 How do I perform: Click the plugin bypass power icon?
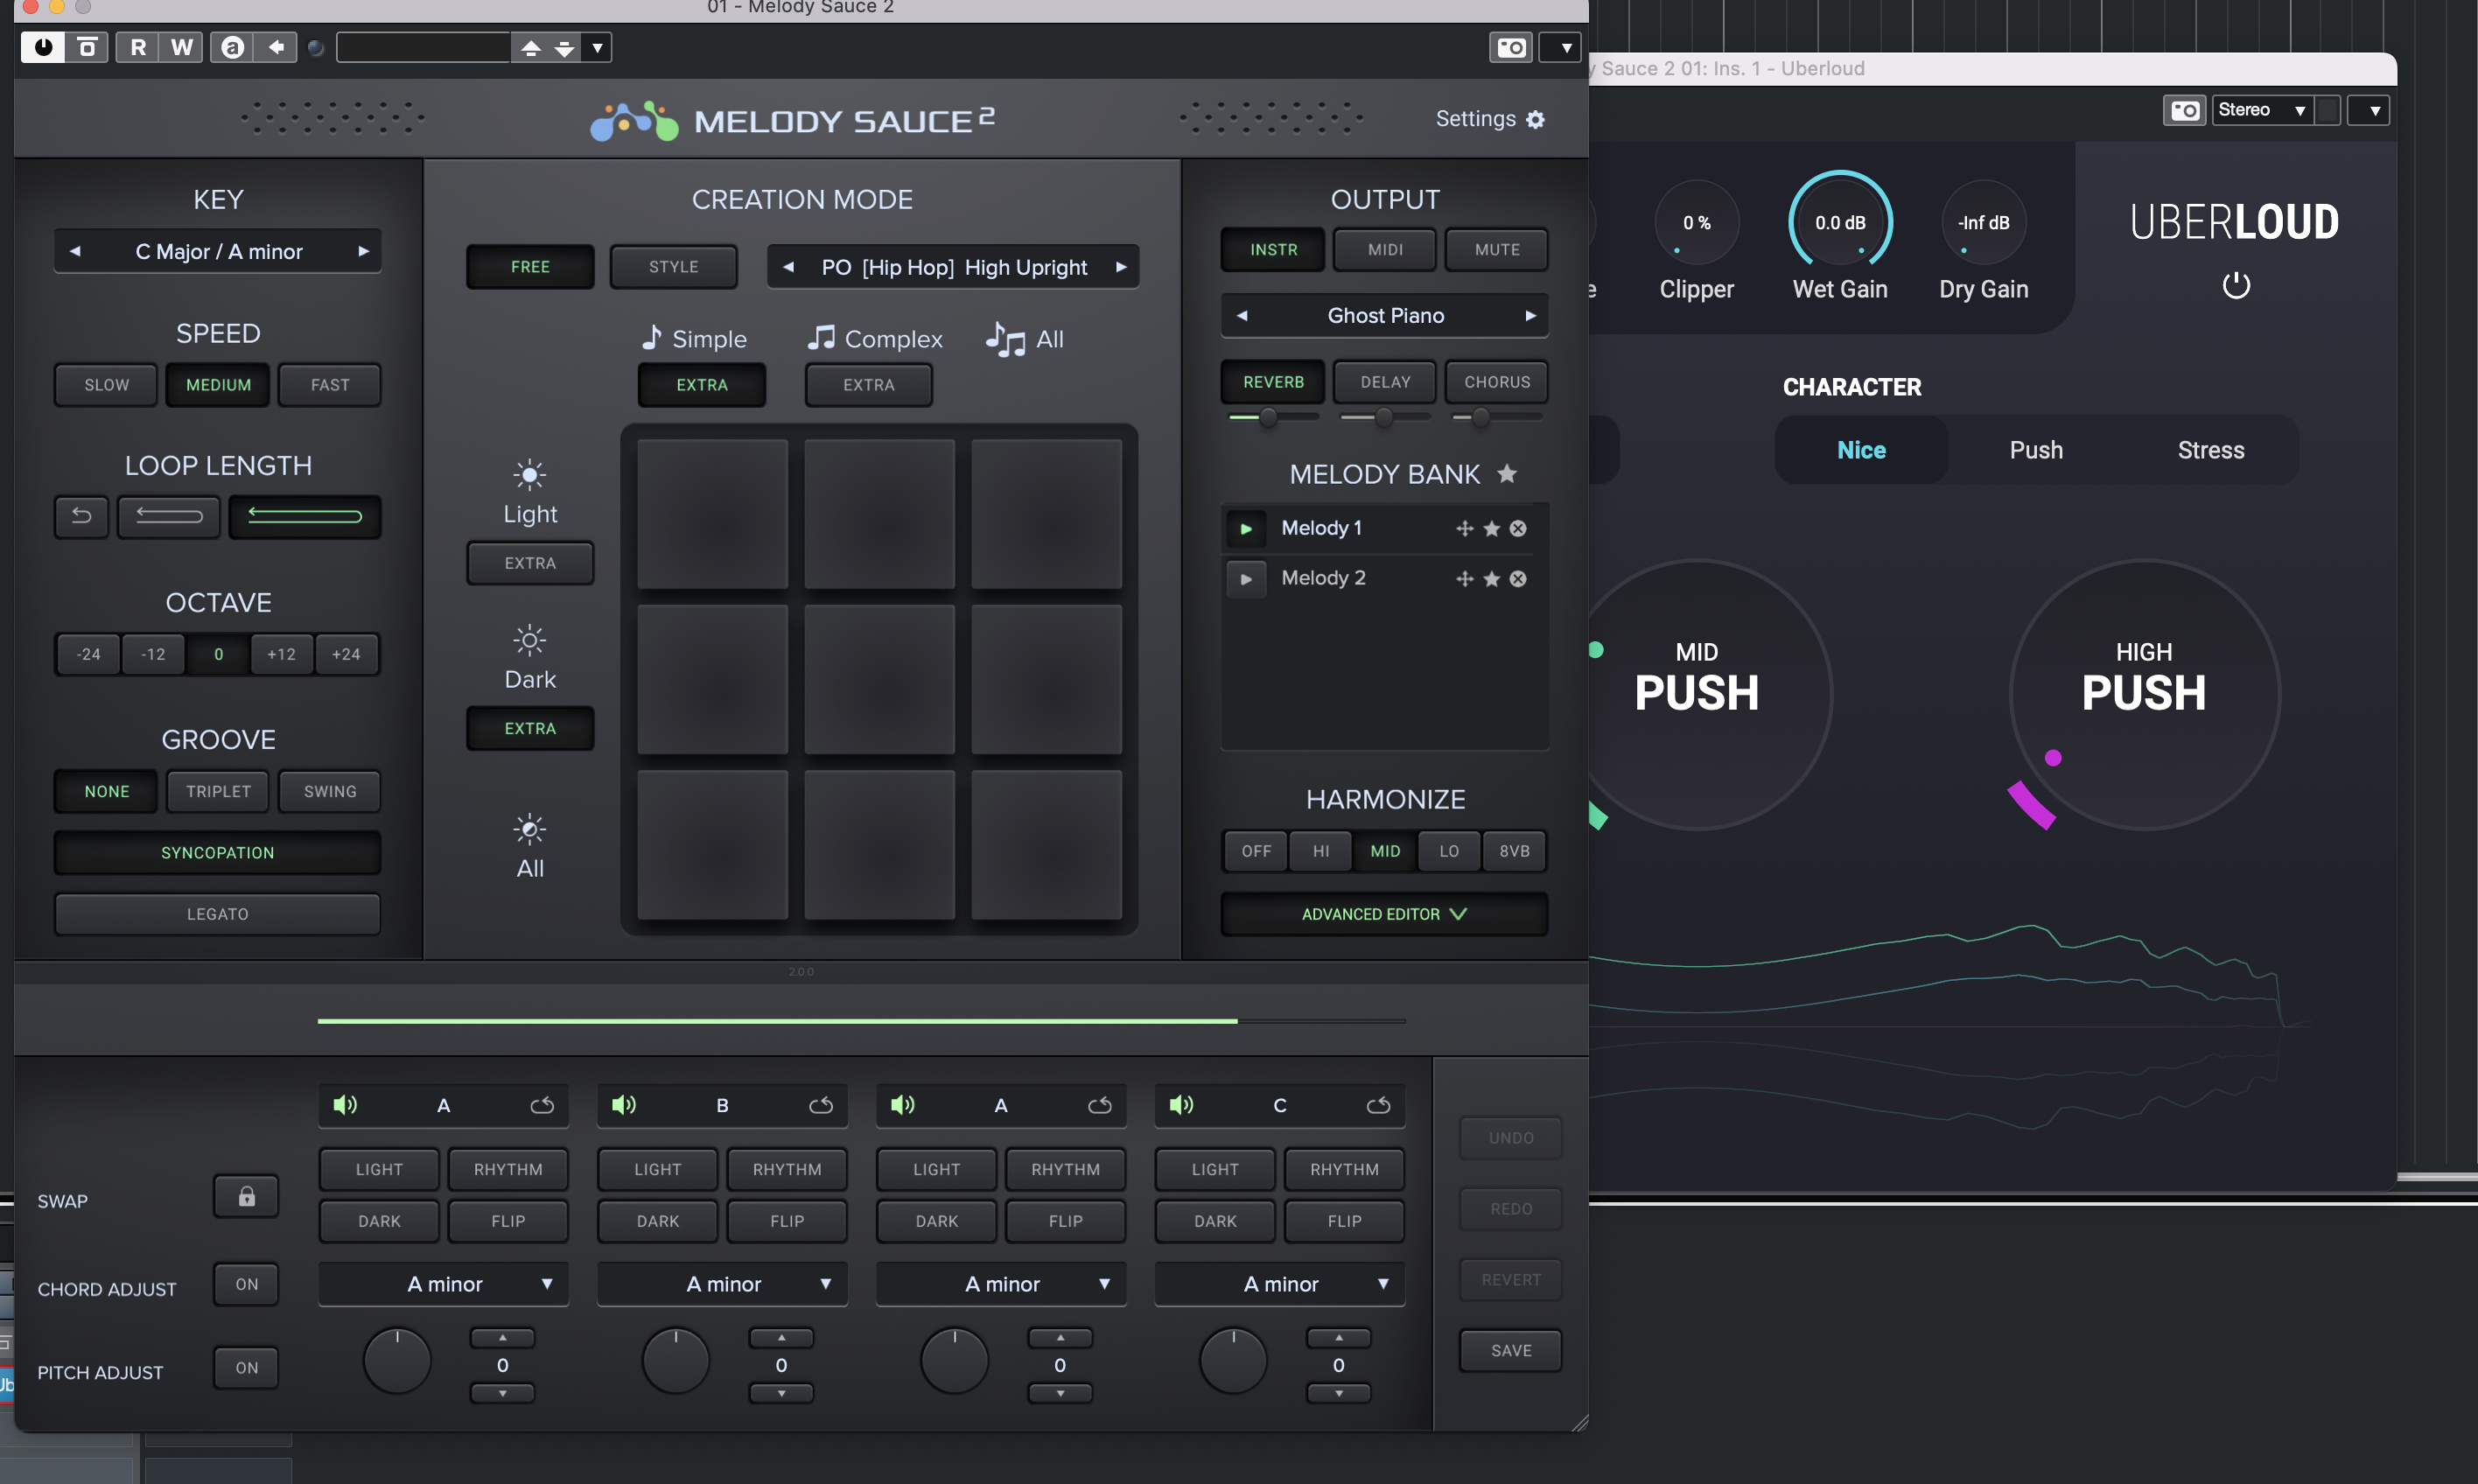coord(43,47)
